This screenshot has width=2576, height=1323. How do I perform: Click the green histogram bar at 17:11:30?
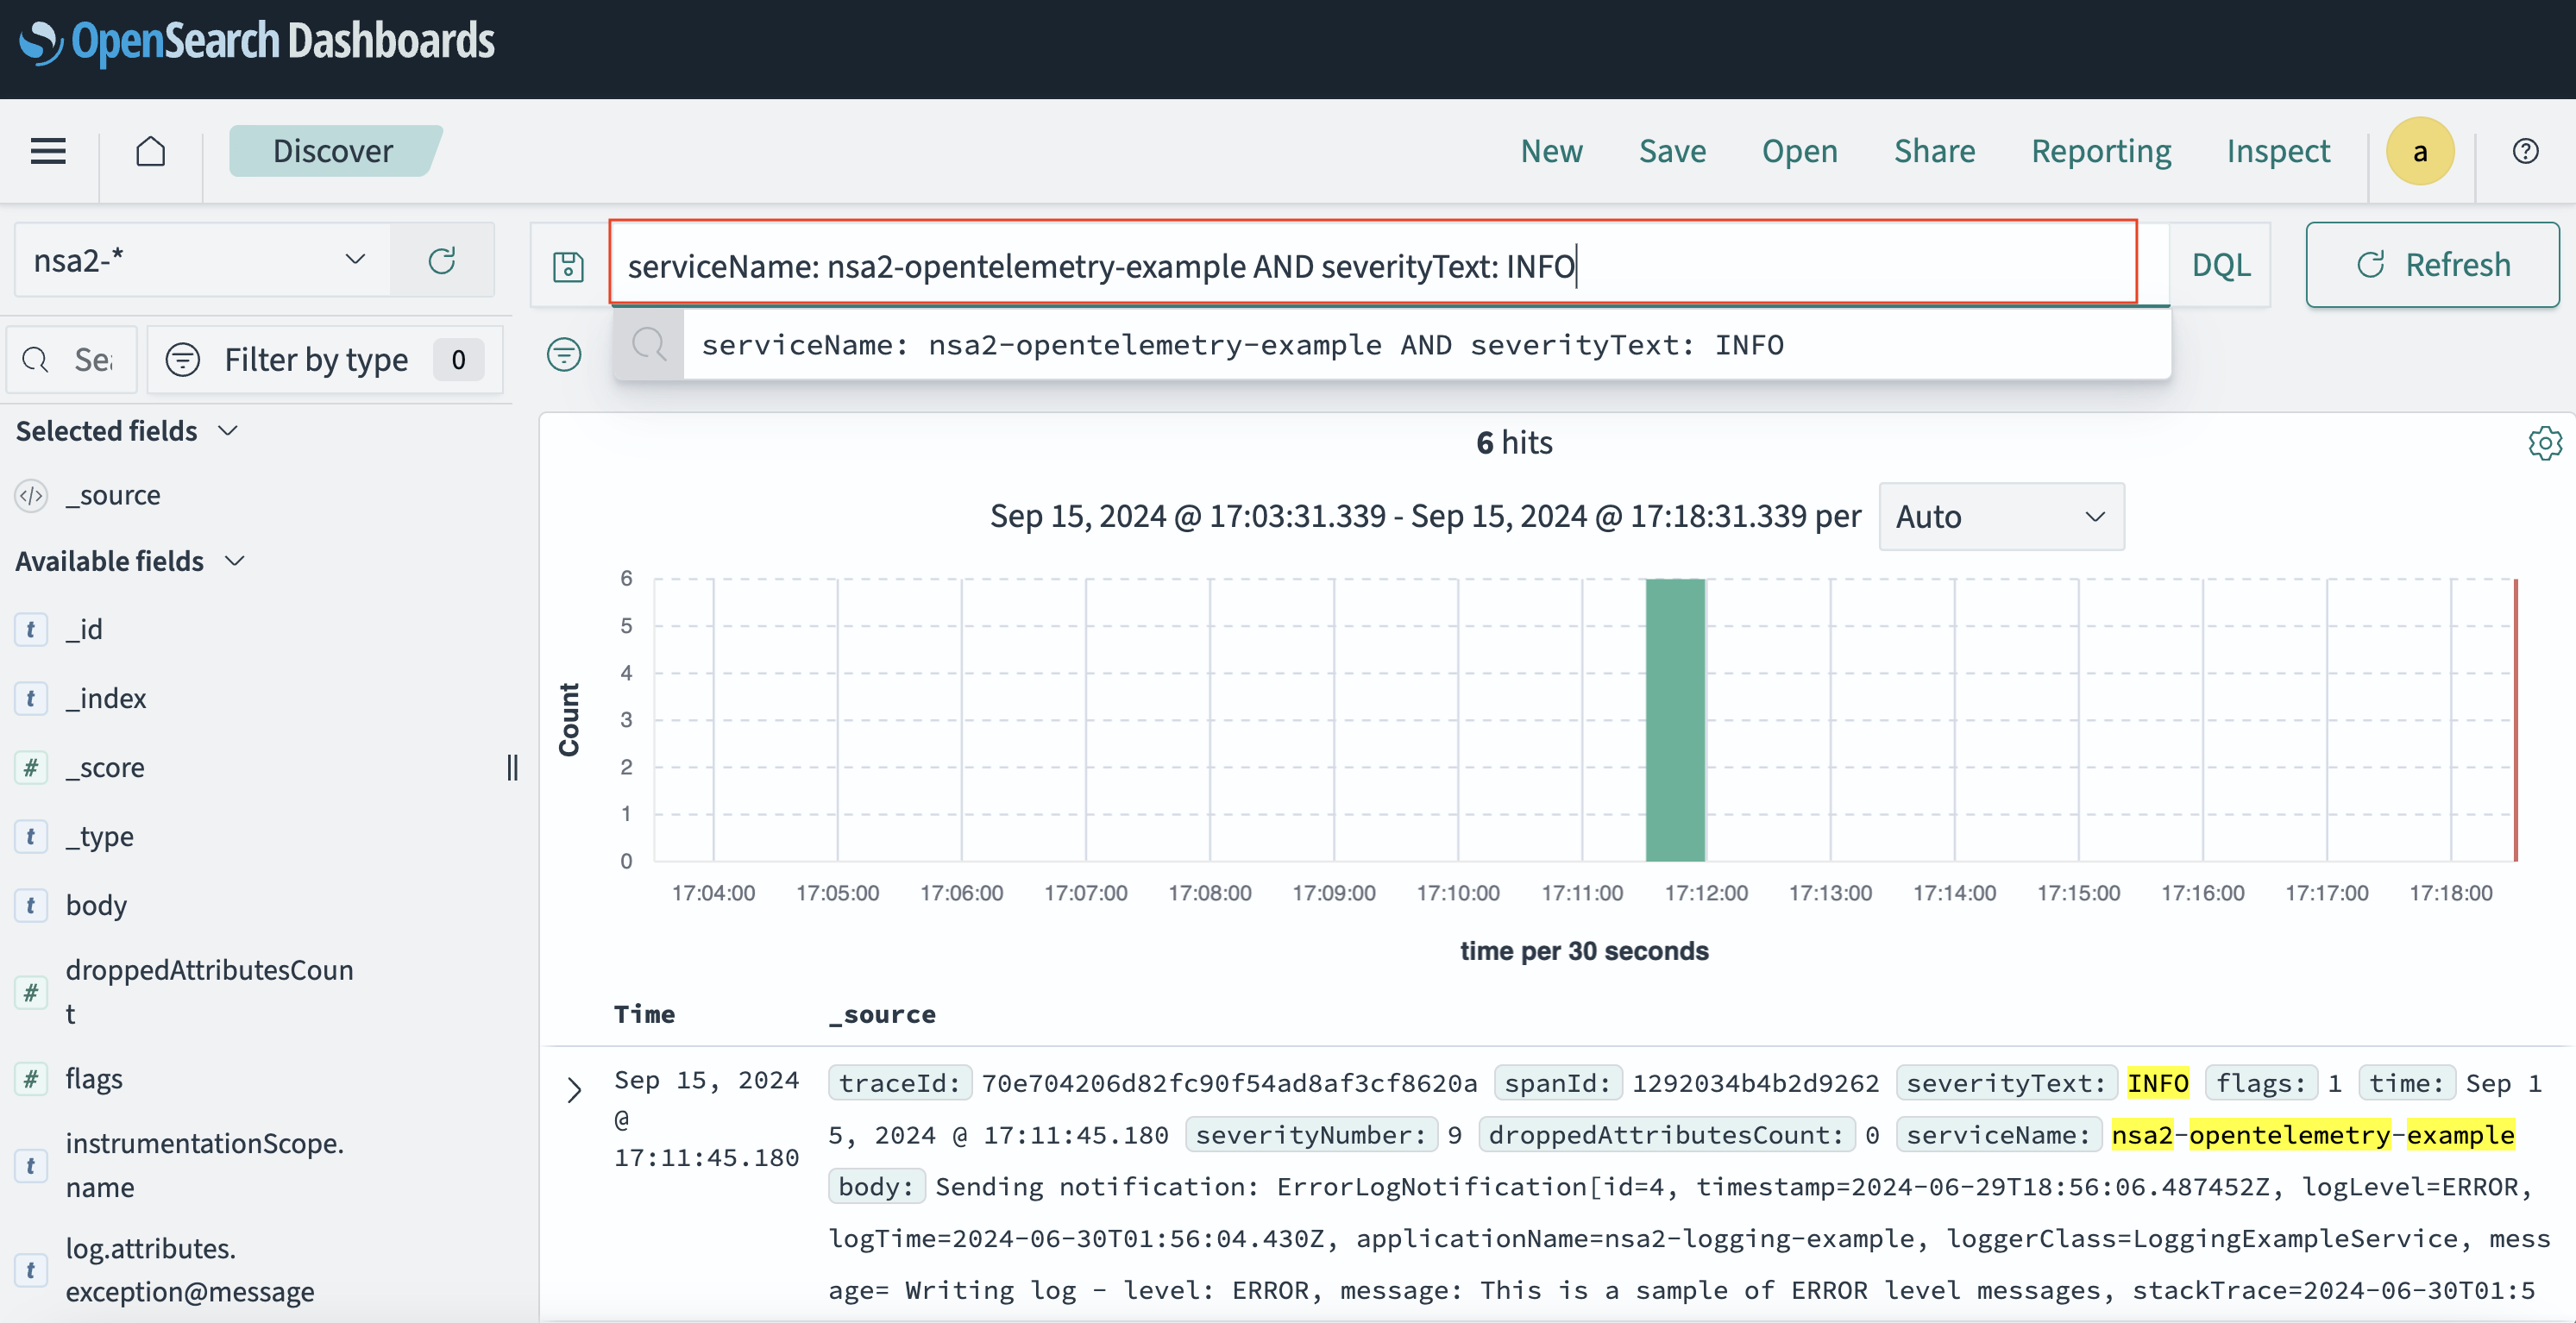(x=1675, y=719)
